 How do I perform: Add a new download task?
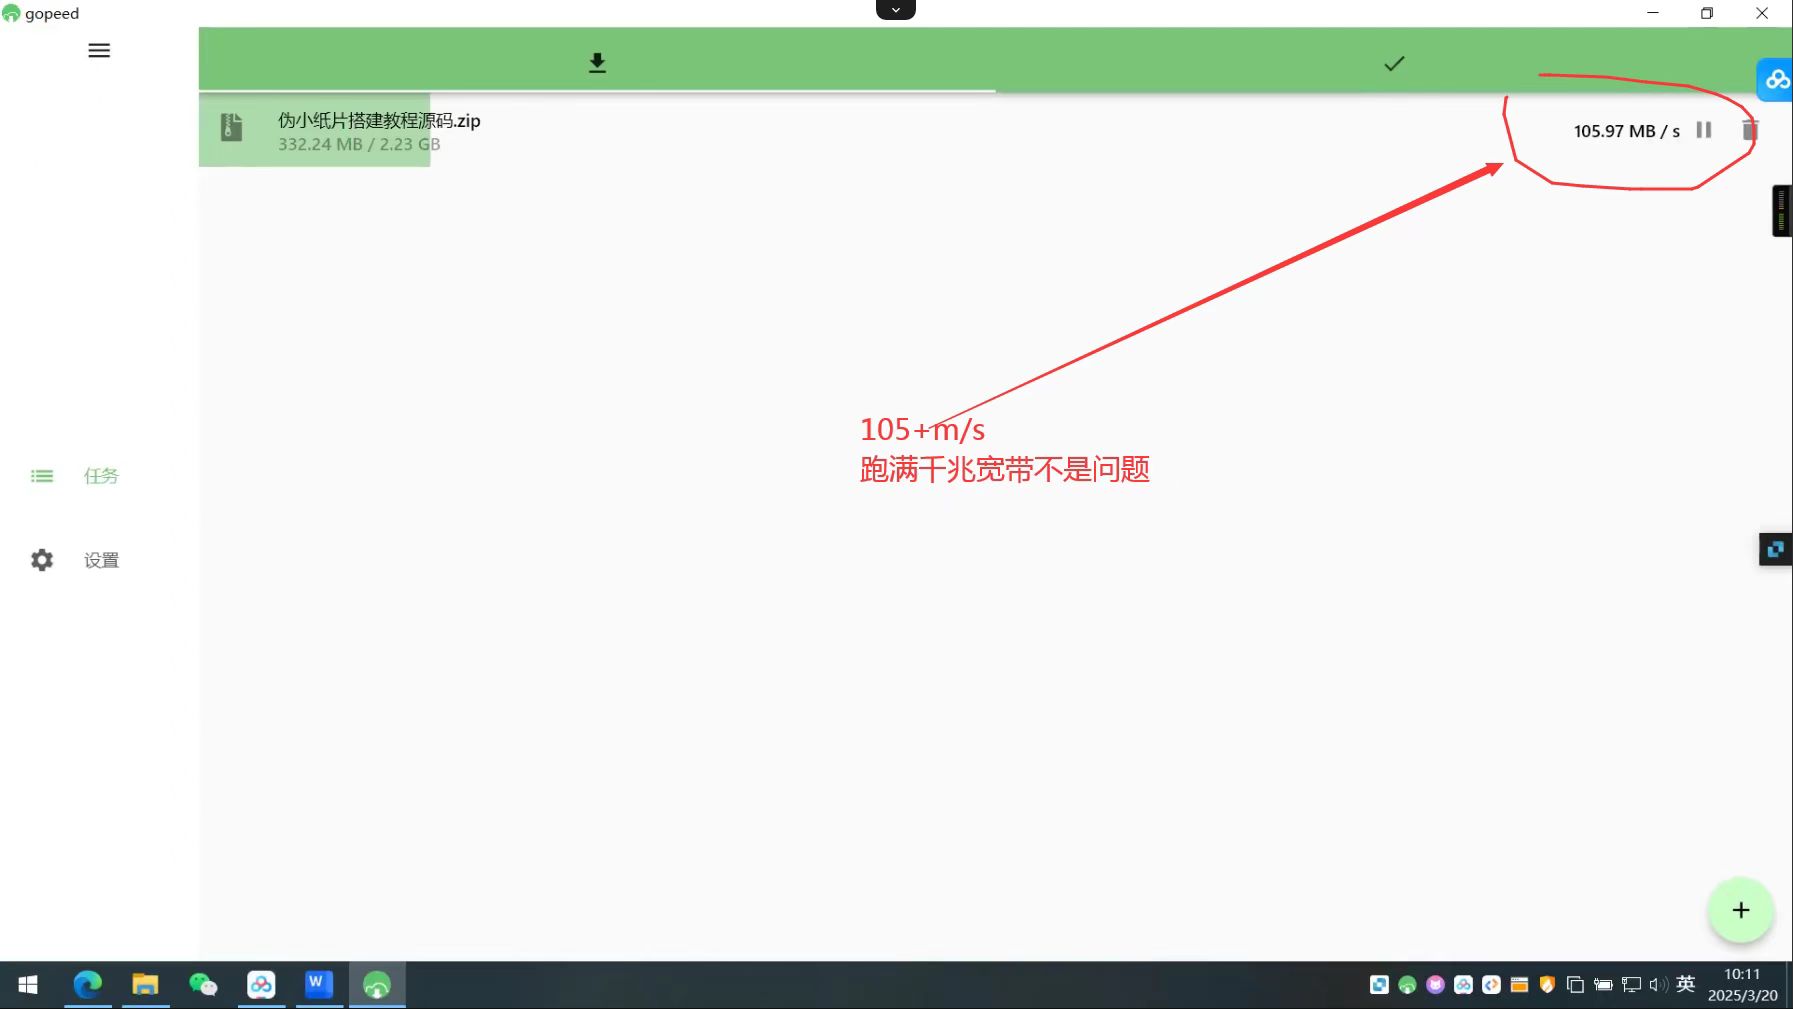1740,910
